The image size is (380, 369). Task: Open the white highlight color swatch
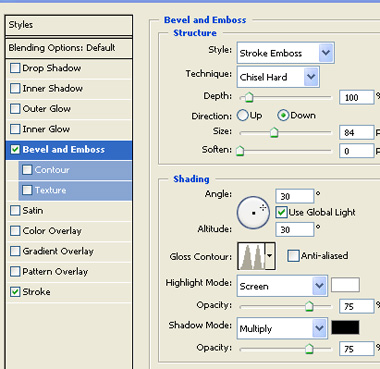pos(345,285)
